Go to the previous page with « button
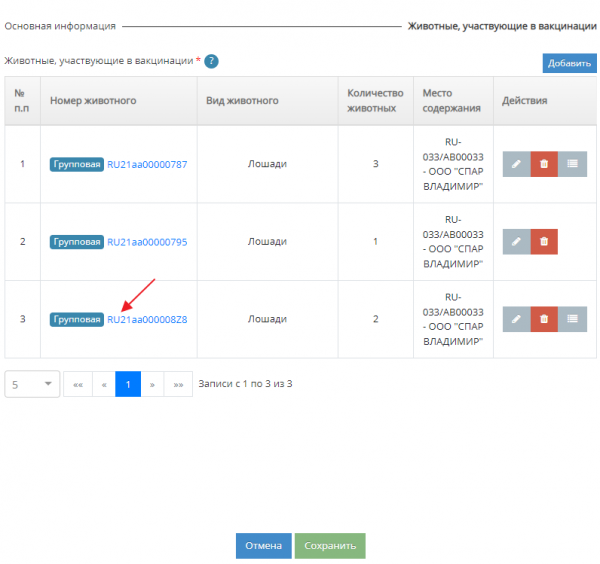Viewport: 600px width, 564px height. (x=104, y=384)
